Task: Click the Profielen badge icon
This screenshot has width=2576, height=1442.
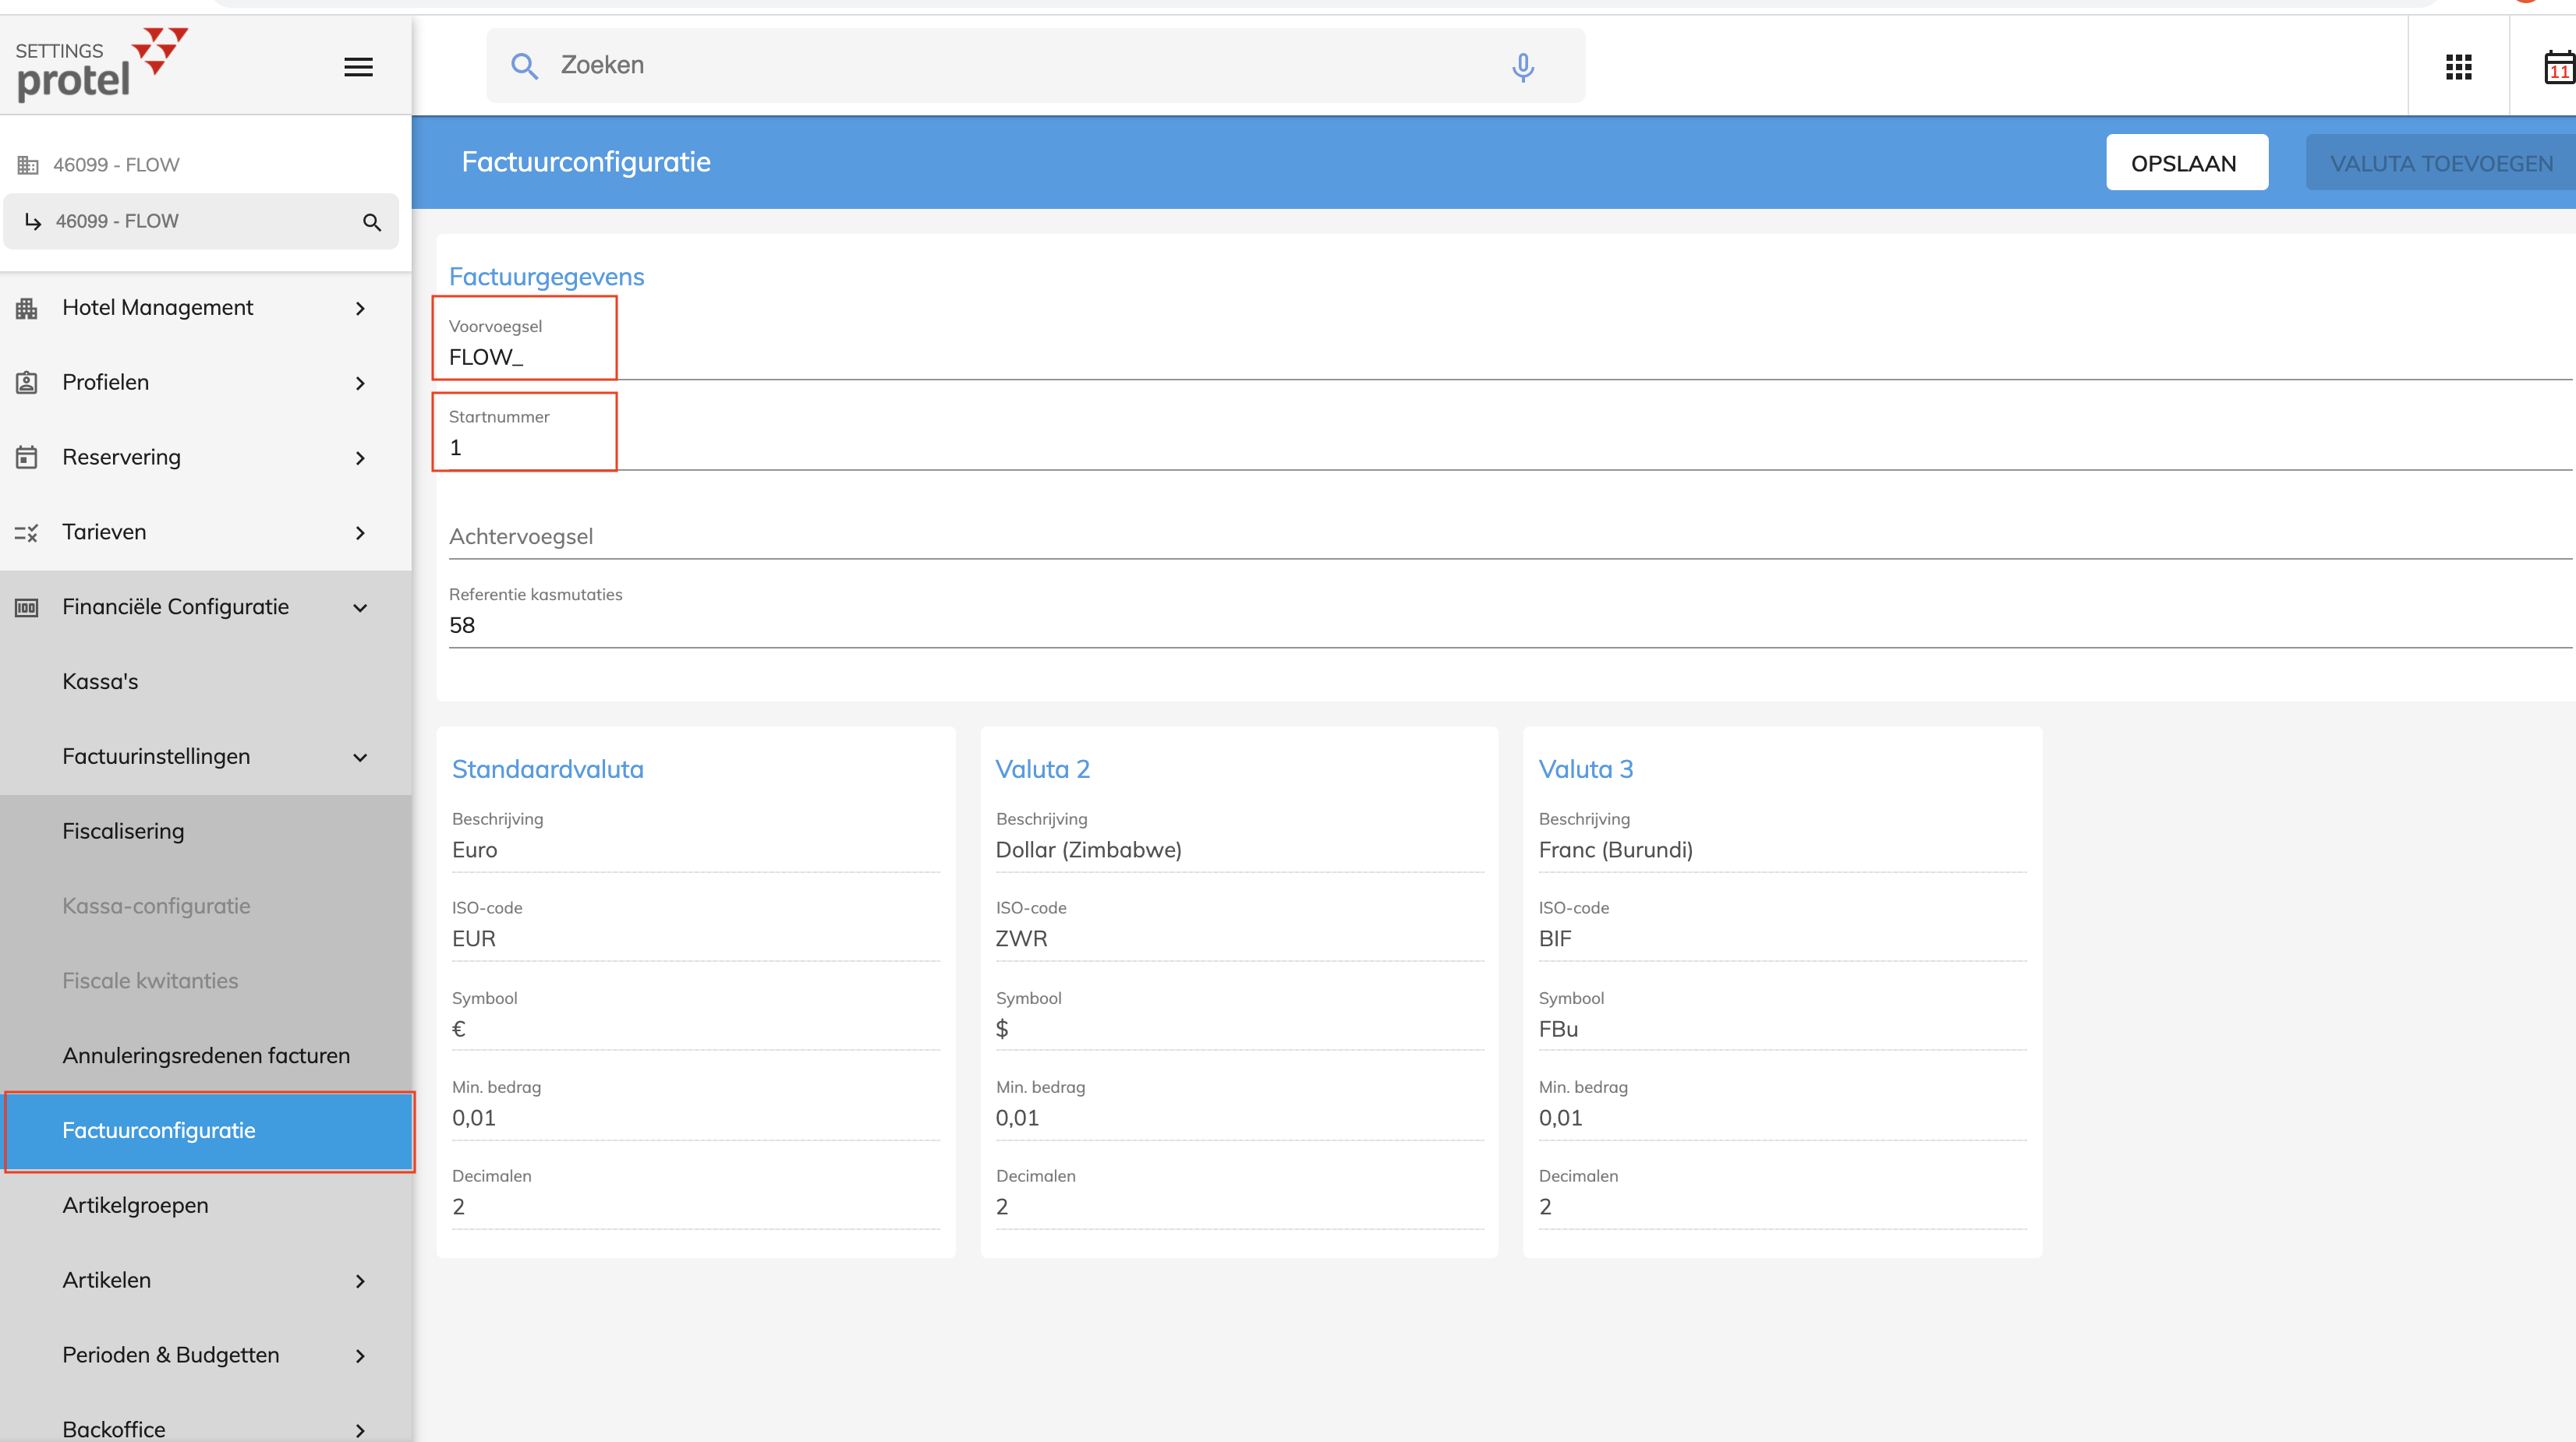Action: point(27,383)
